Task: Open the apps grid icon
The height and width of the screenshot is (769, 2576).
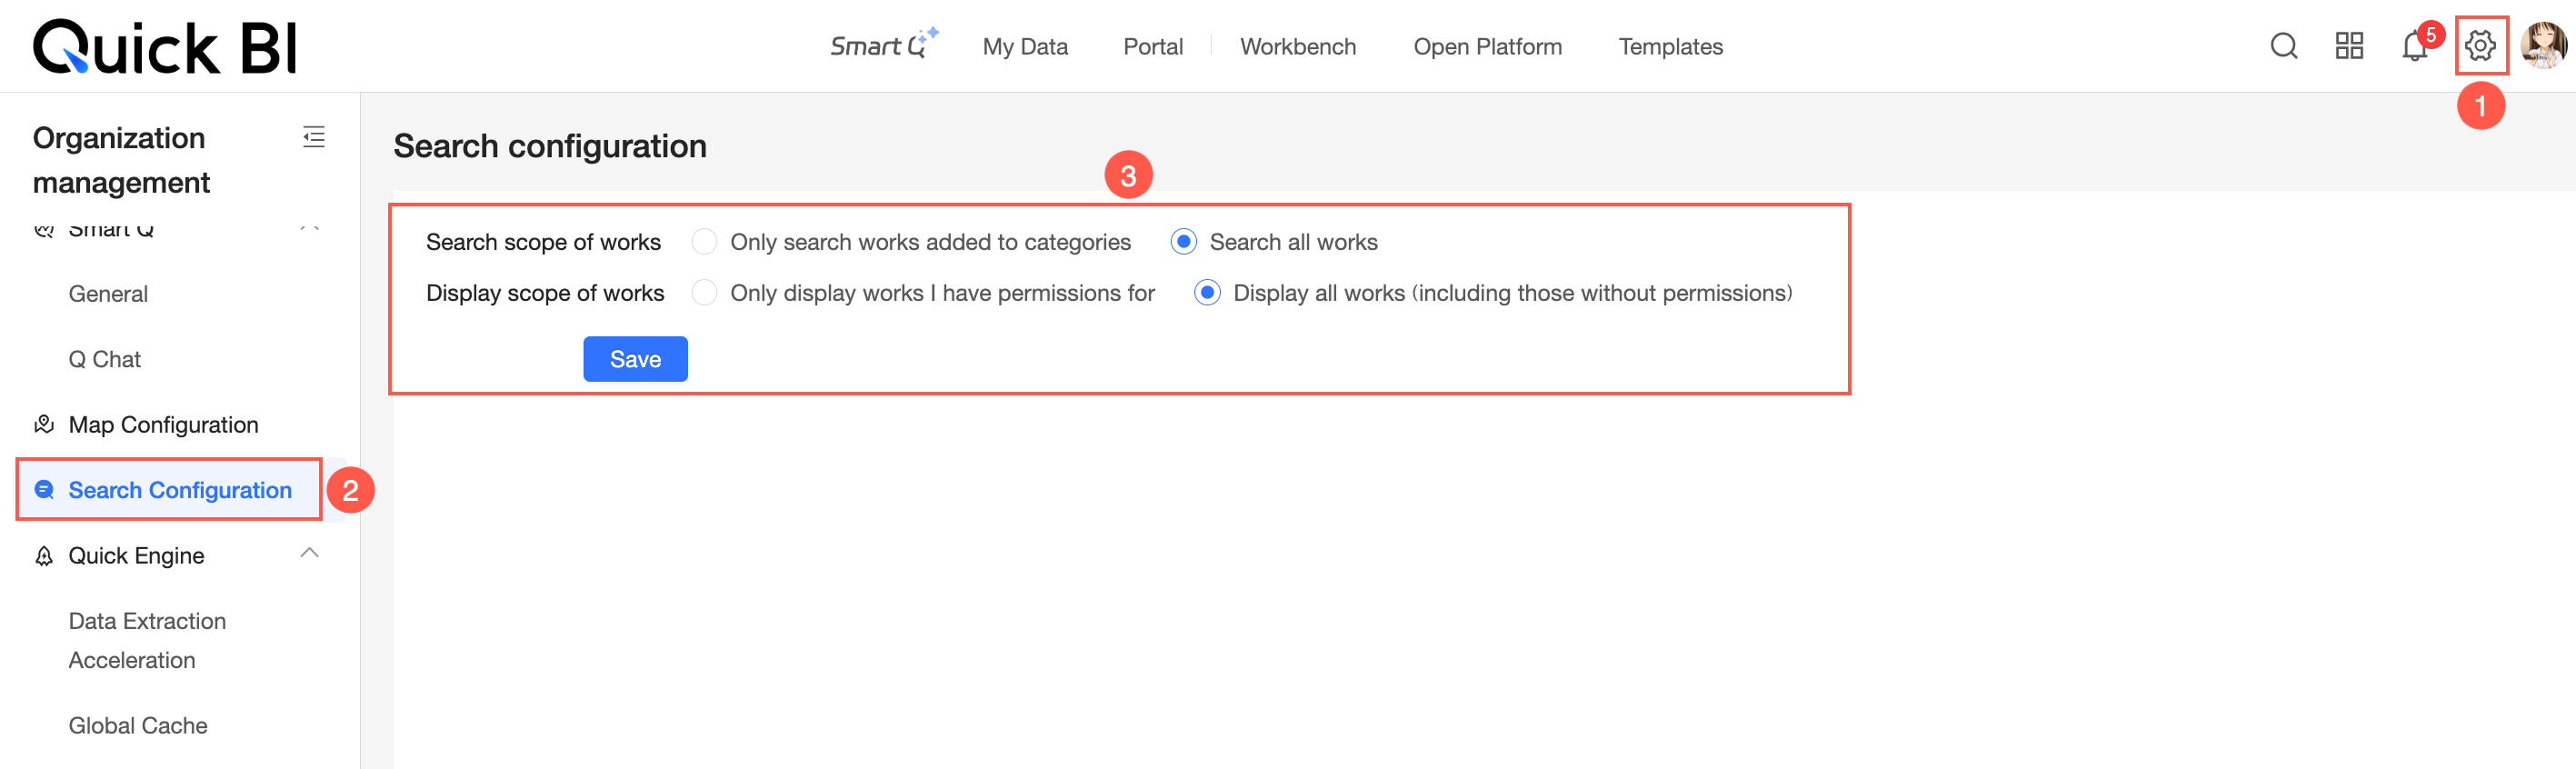Action: pyautogui.click(x=2349, y=46)
